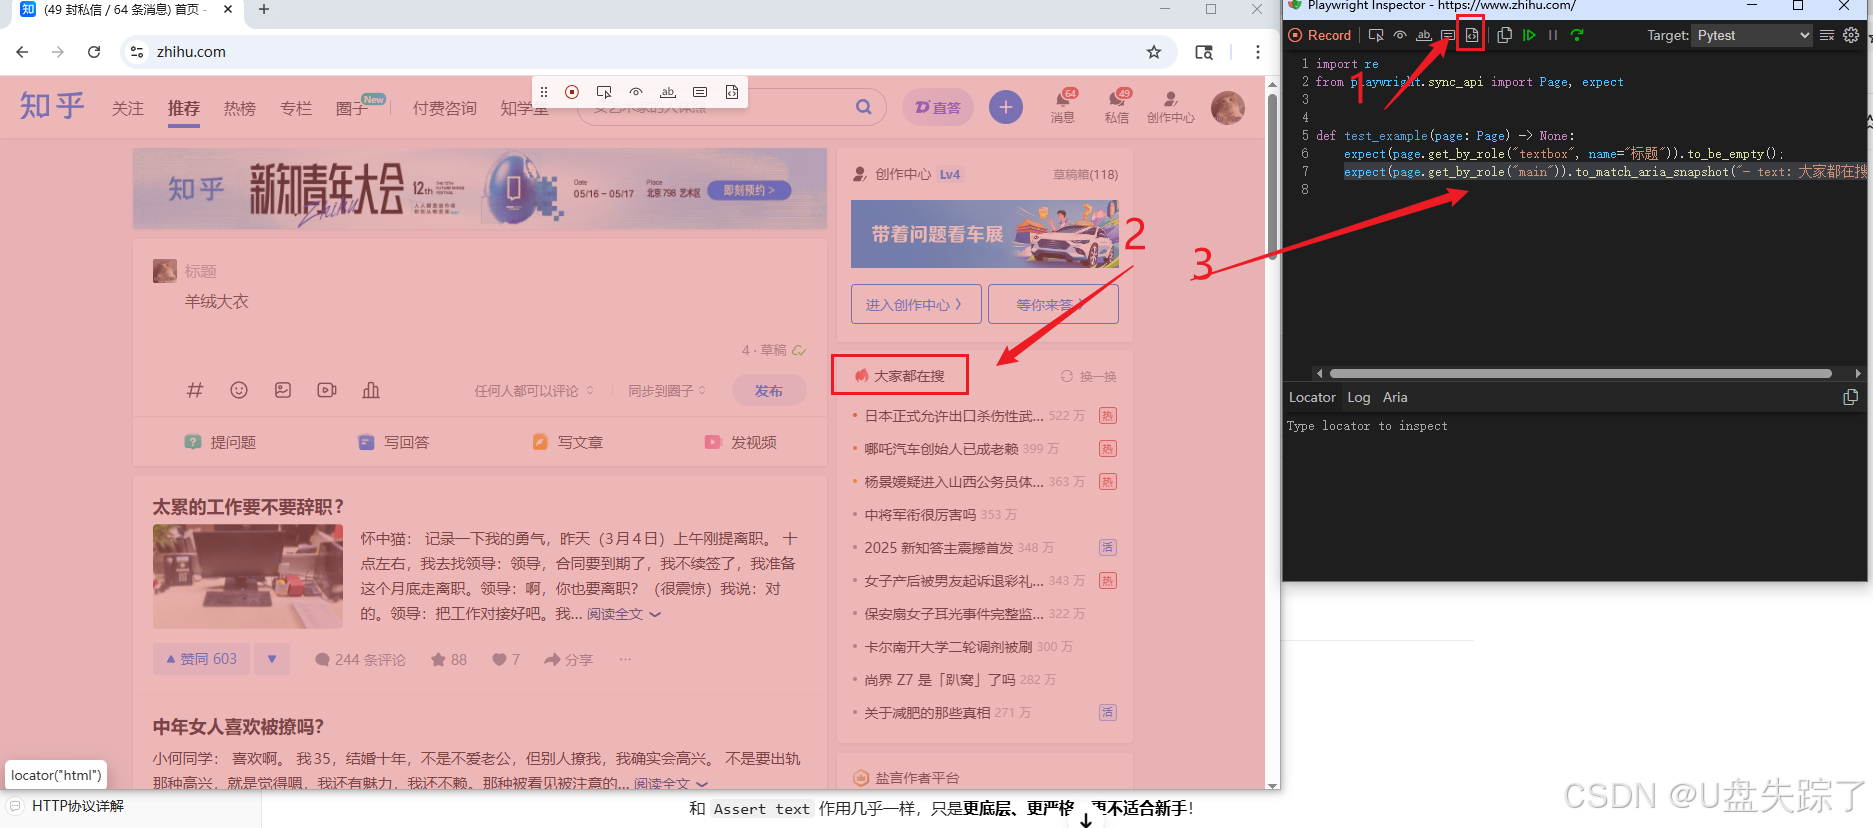The width and height of the screenshot is (1873, 828).
Task: Open the 关注 nav tab
Action: (128, 108)
